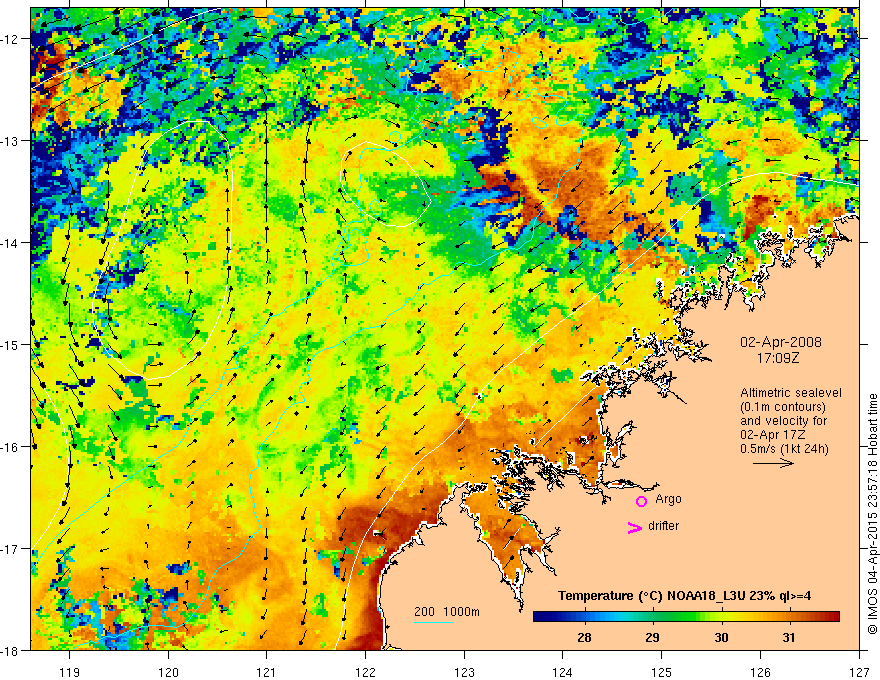Viewport: 880px width, 680px height.
Task: Click the cyan 200 1000m depth contour legend line
Action: click(x=434, y=622)
